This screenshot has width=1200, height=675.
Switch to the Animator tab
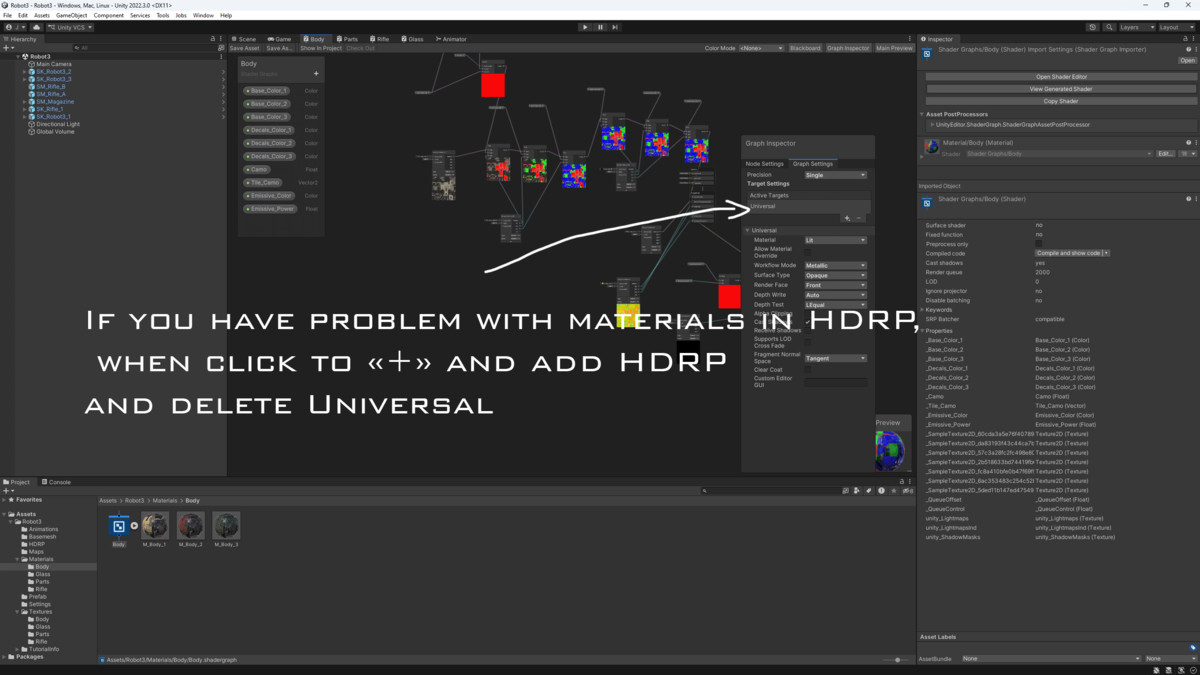tap(452, 39)
